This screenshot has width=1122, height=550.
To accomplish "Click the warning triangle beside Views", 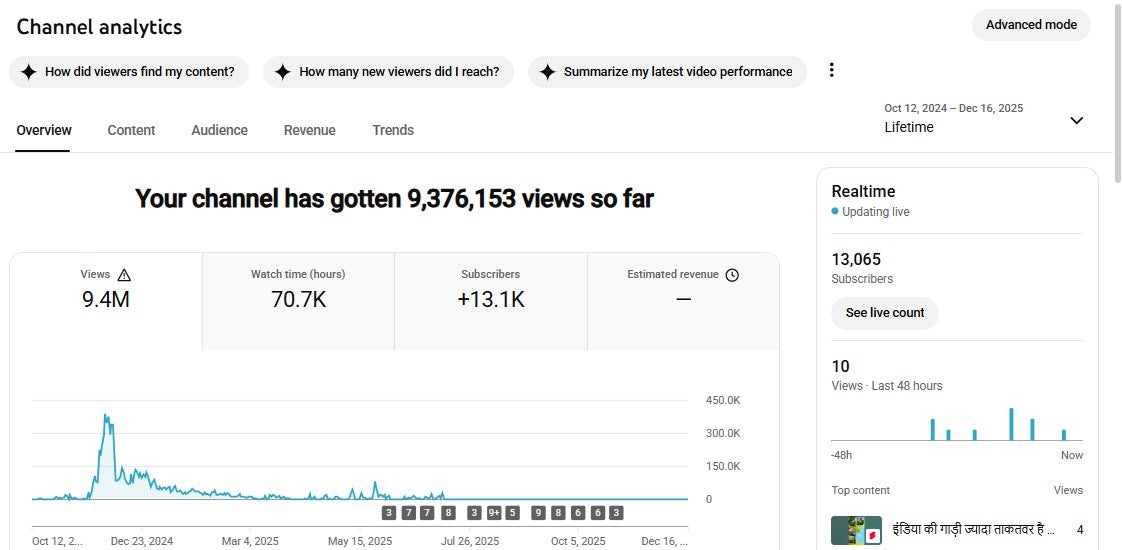I will 124,275.
